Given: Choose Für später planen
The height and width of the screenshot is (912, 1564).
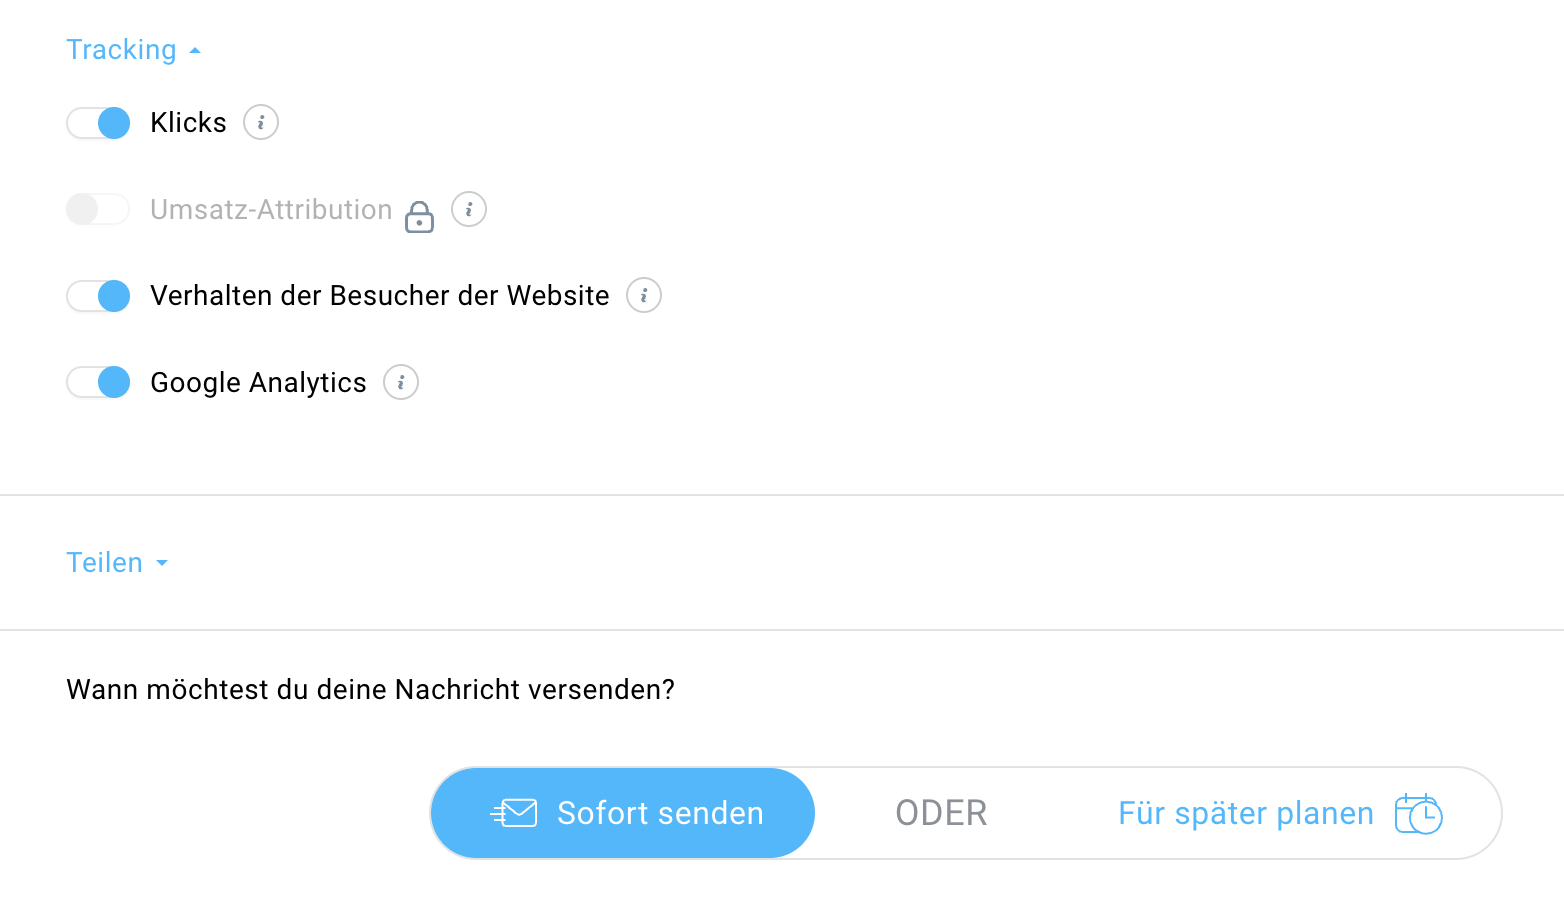Looking at the screenshot, I should point(1245,814).
